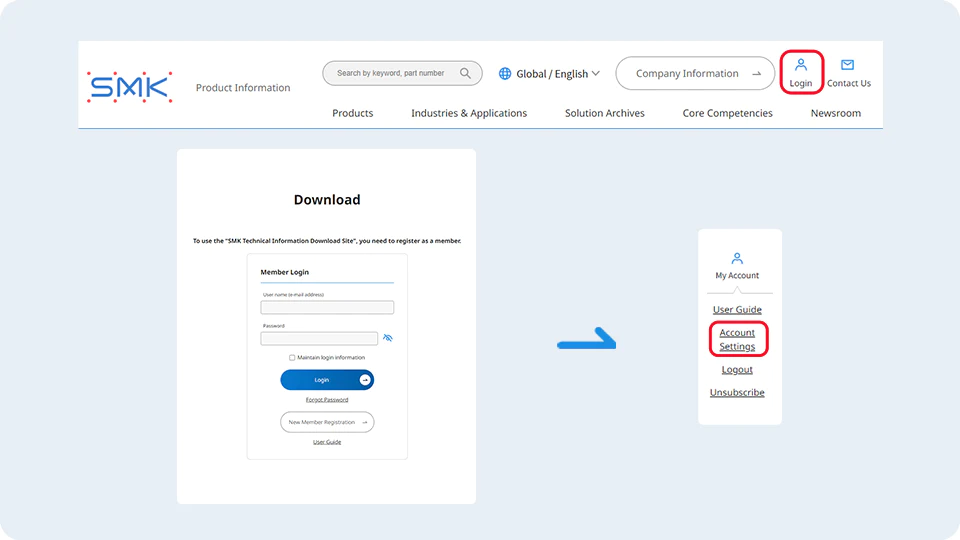
Task: Check Maintain login information checkbox
Action: tap(292, 357)
